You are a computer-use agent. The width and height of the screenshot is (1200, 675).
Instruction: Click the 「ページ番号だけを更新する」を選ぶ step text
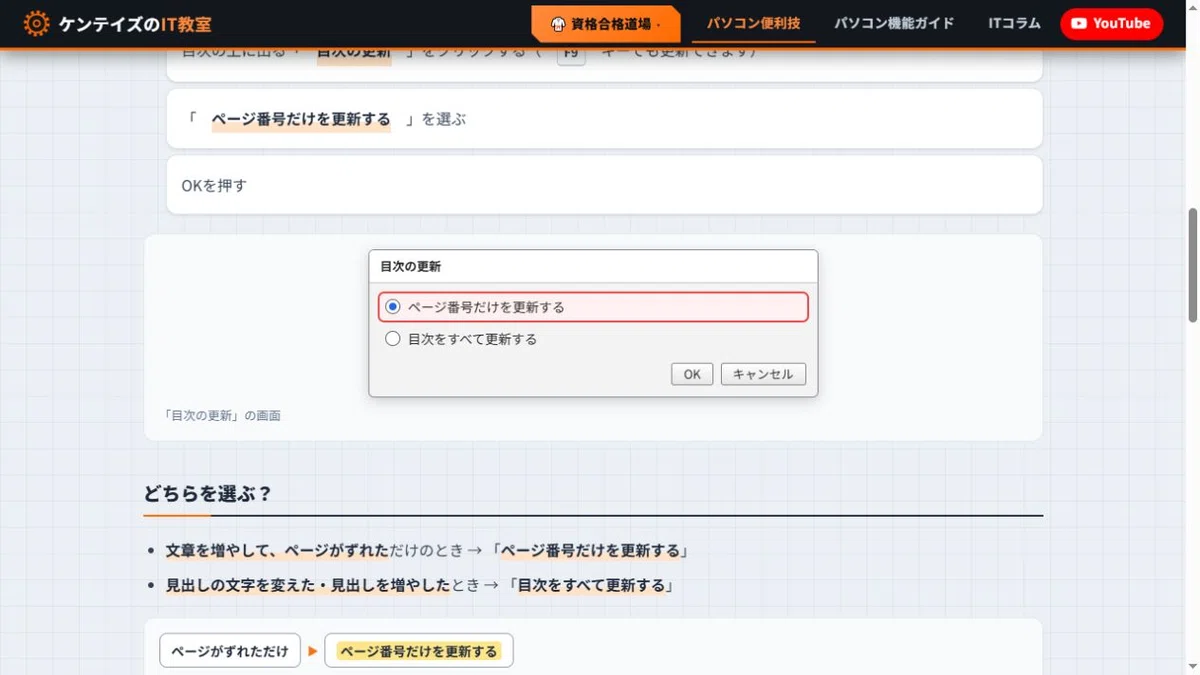coord(326,119)
